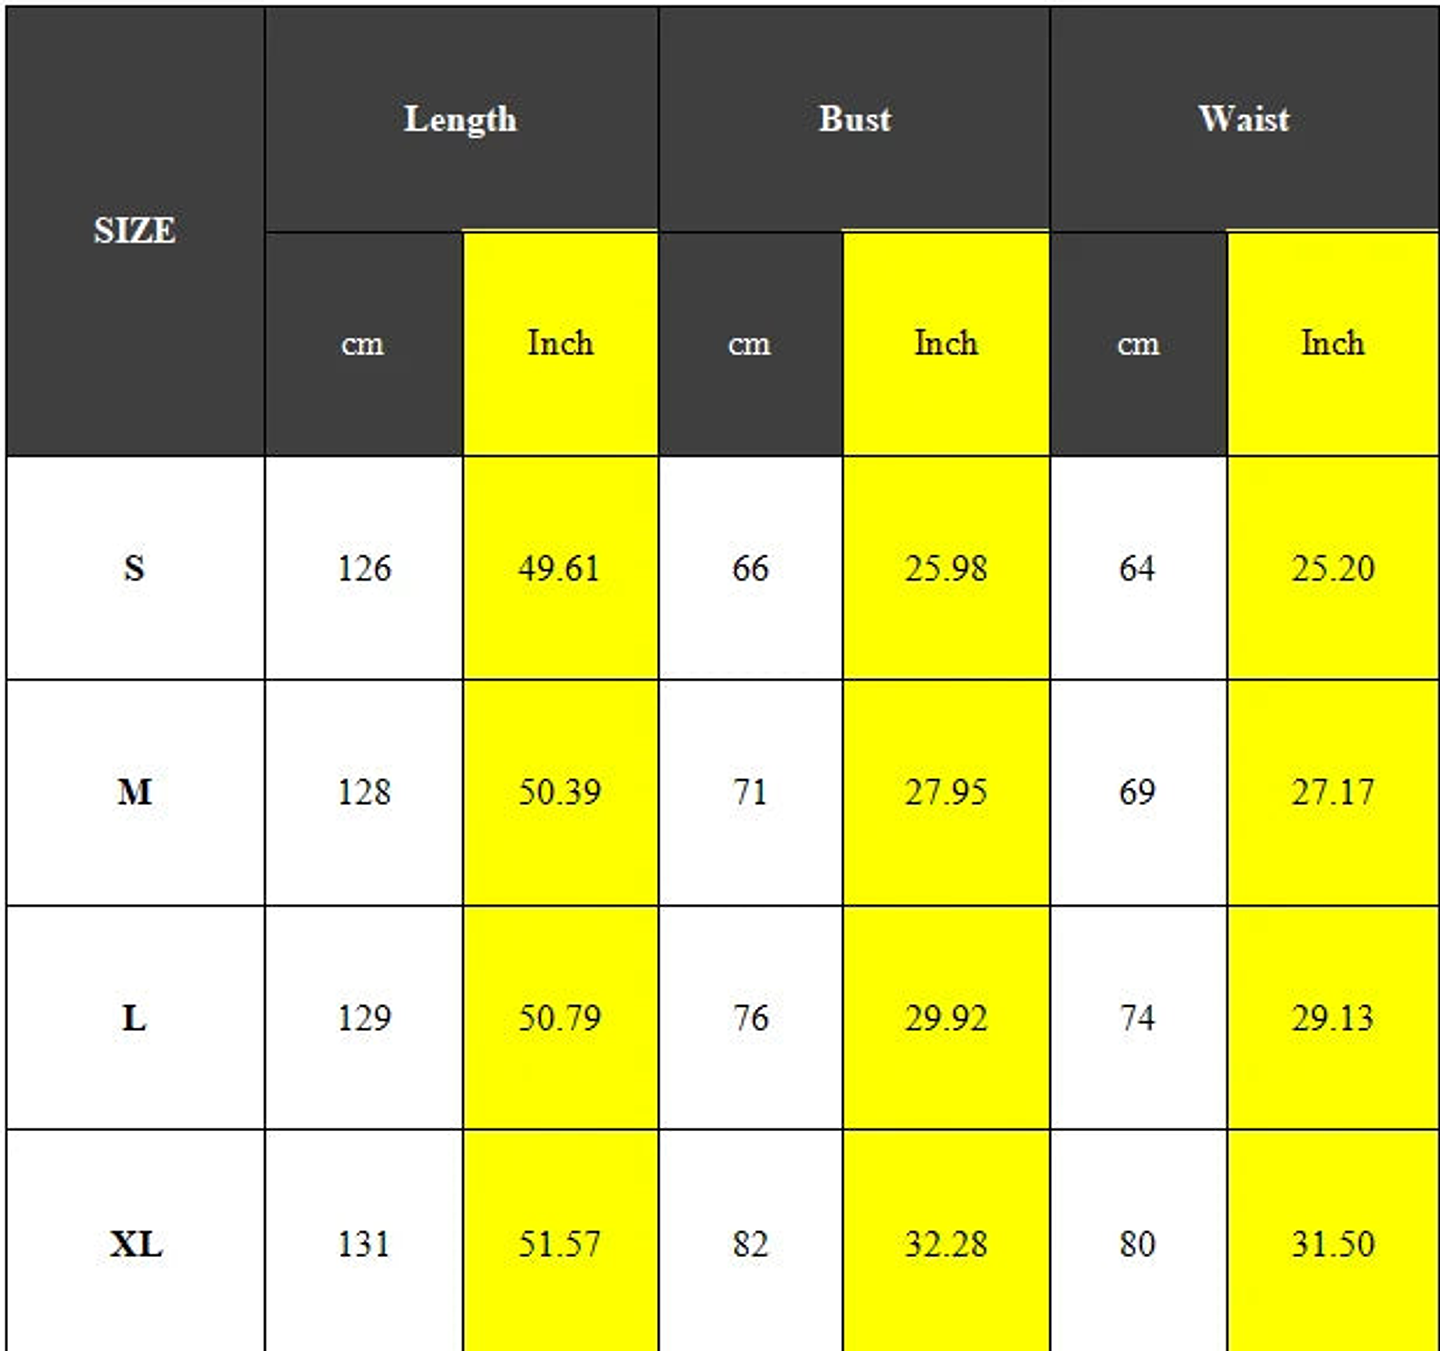Click the 49.61 length inch cell

click(x=559, y=569)
